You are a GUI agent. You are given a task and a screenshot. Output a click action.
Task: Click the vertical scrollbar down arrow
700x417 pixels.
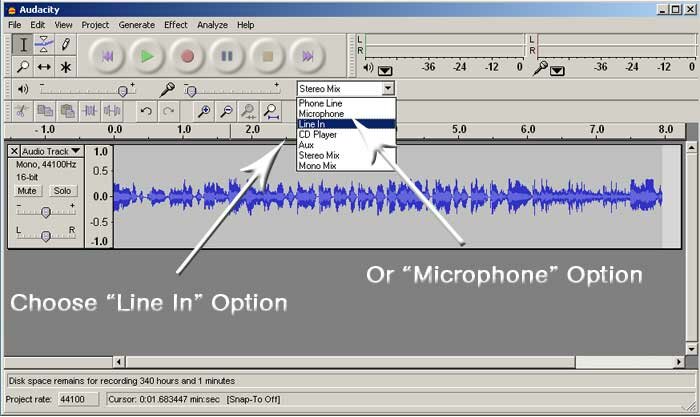tap(692, 349)
